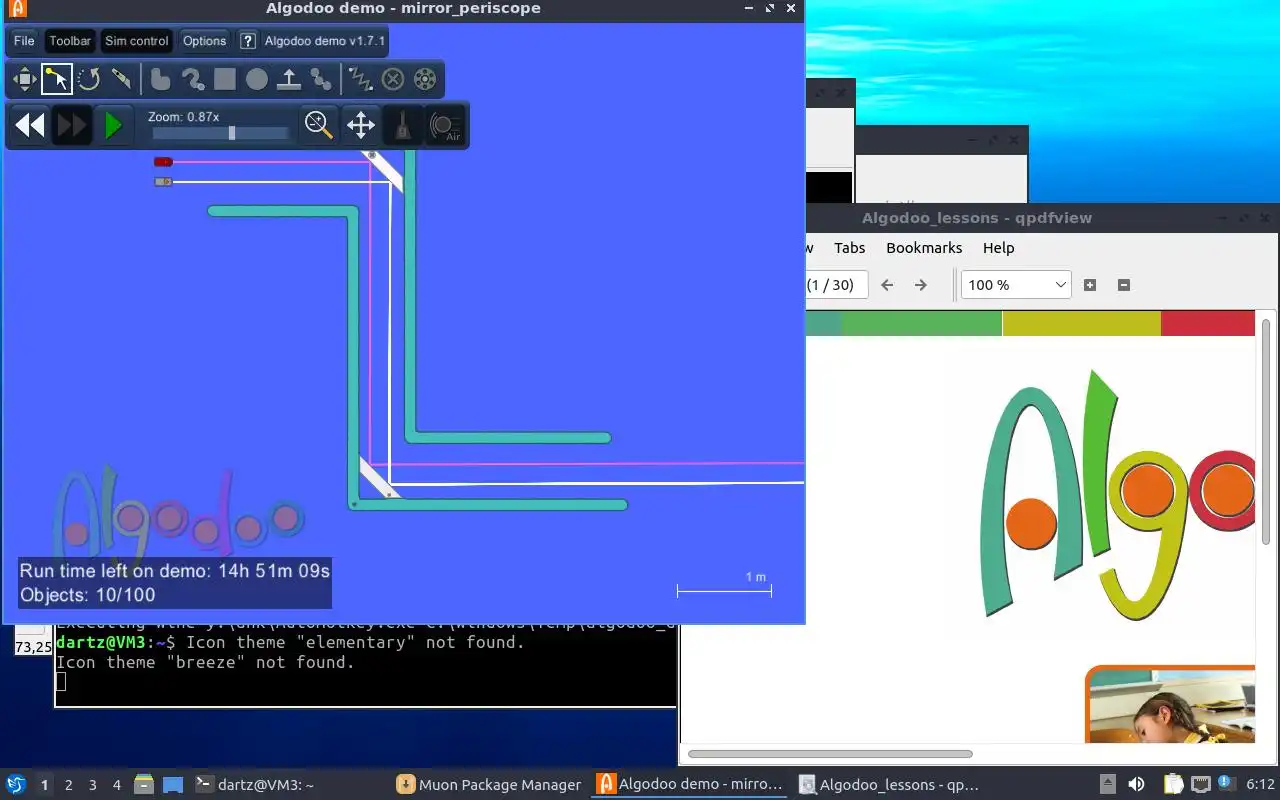Zoom out with minus button in qpdfview
The image size is (1280, 800).
pyautogui.click(x=1123, y=285)
